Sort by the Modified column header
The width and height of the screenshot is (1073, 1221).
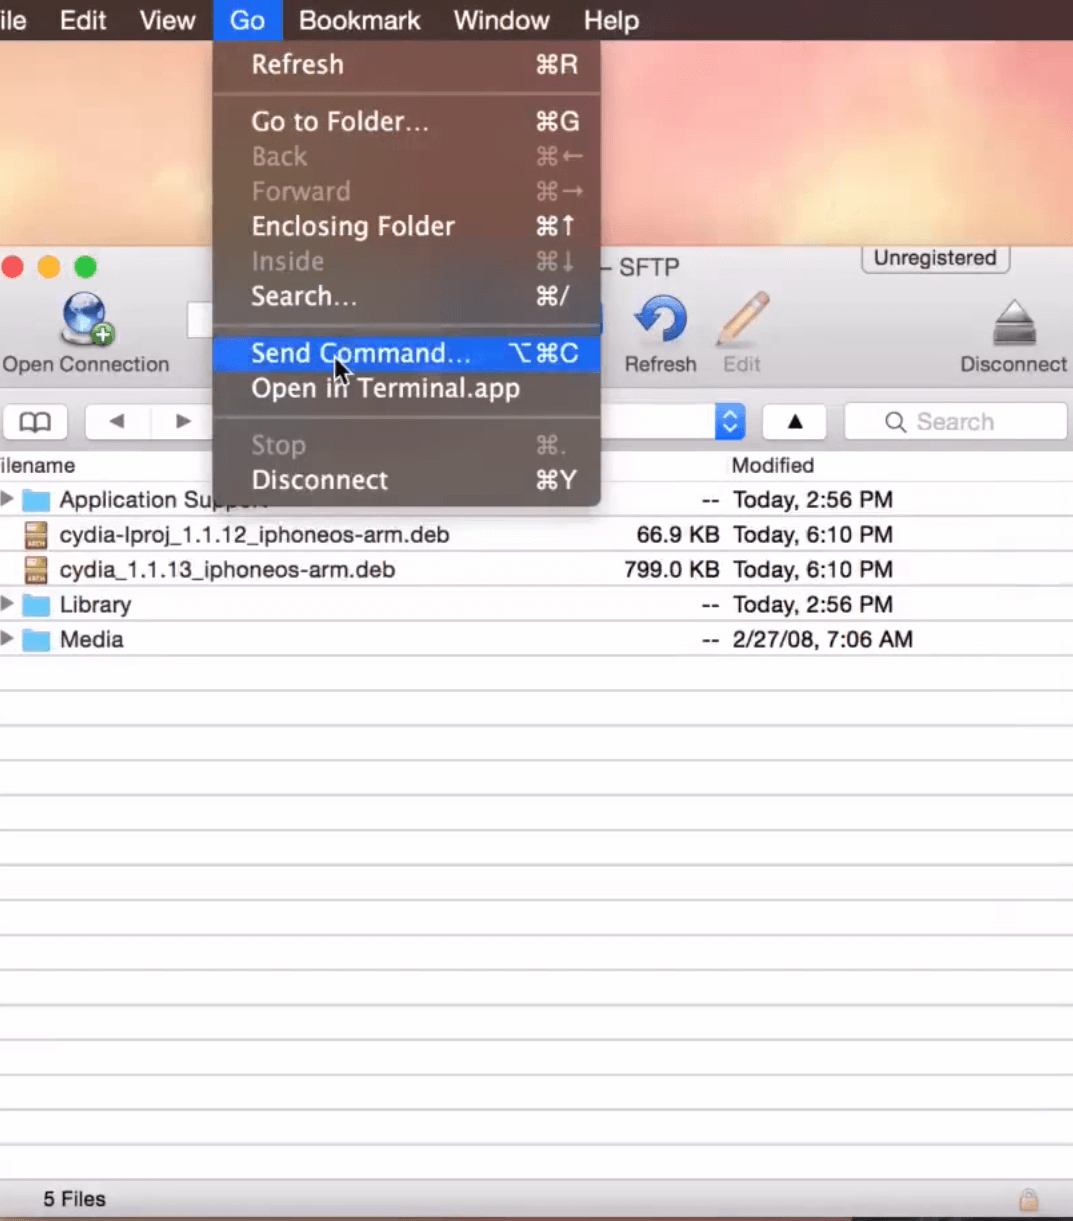pyautogui.click(x=772, y=465)
